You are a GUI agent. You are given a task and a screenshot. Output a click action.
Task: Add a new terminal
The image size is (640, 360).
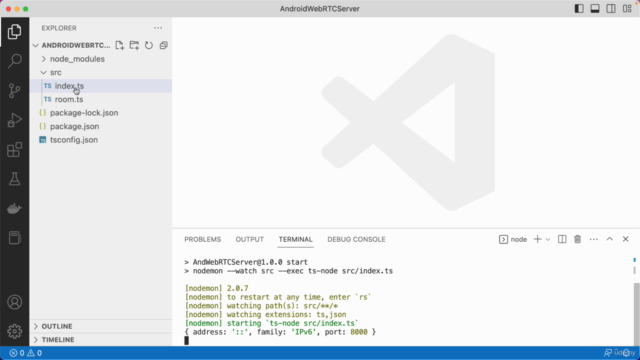pos(538,239)
